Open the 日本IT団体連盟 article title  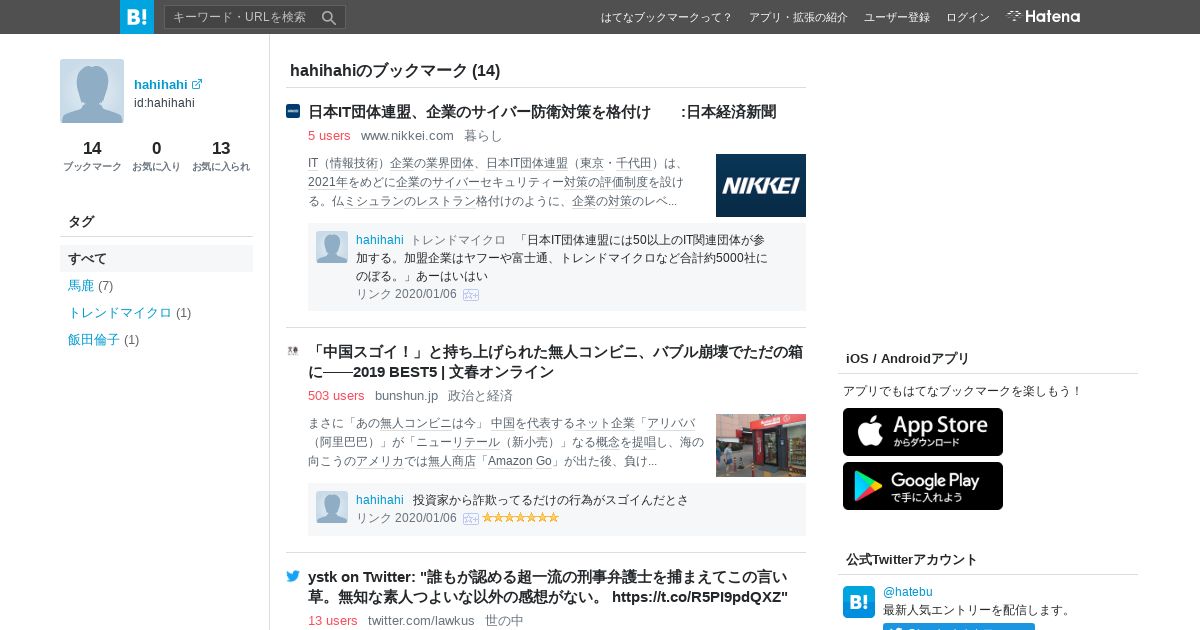[x=542, y=111]
